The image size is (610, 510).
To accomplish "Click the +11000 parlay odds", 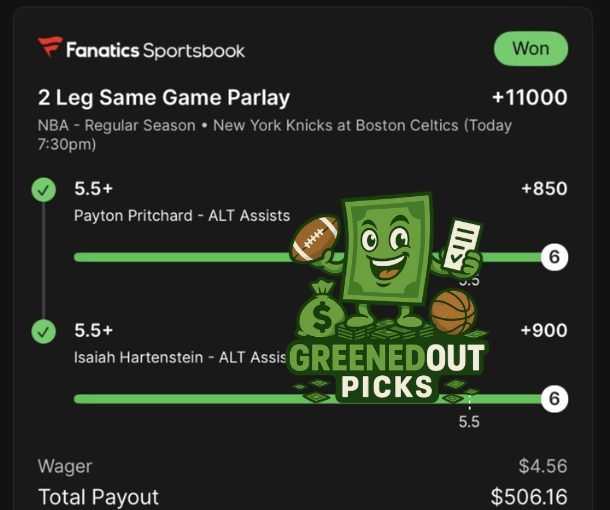I will click(529, 98).
